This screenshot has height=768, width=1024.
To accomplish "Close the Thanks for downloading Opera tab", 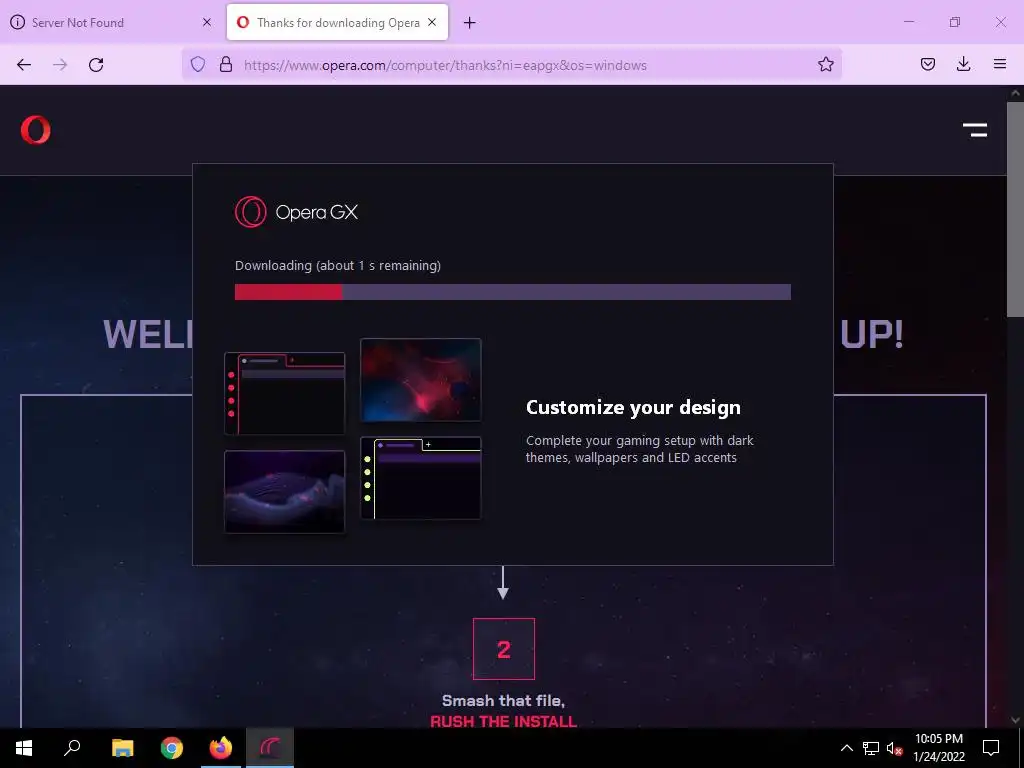I will [432, 22].
